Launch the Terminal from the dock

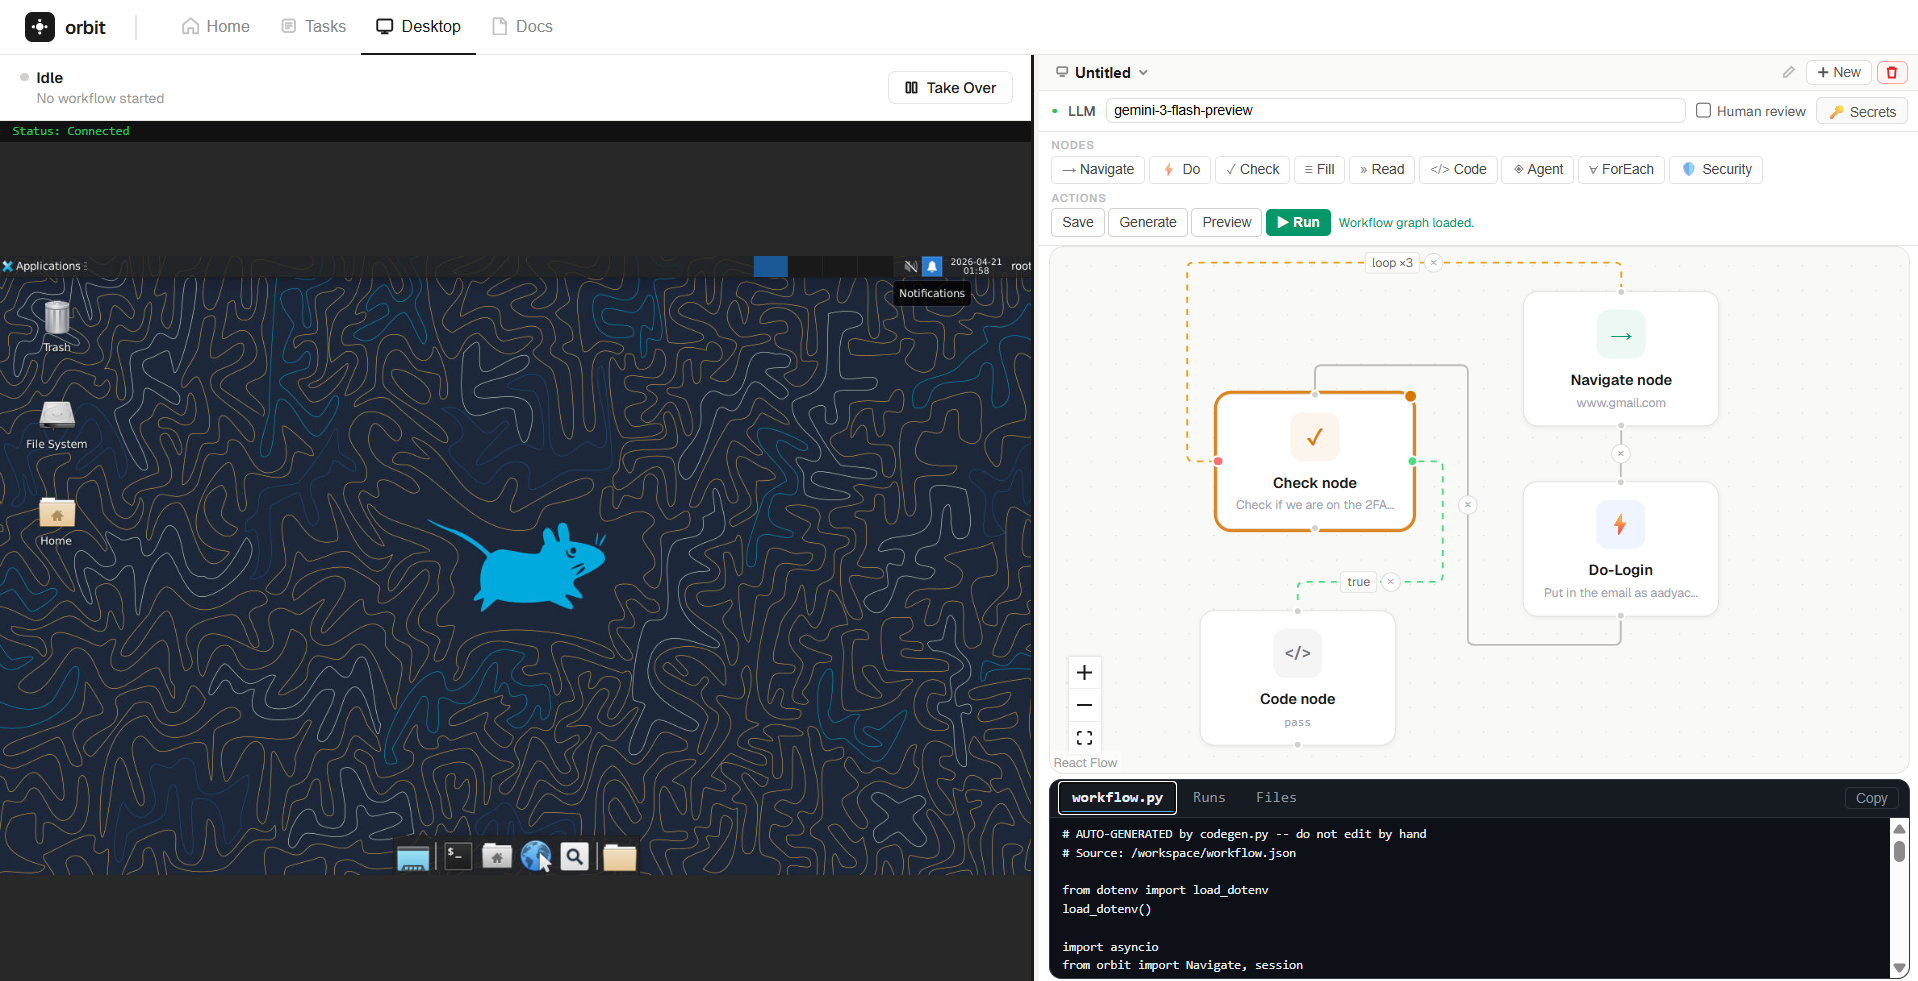pos(458,856)
